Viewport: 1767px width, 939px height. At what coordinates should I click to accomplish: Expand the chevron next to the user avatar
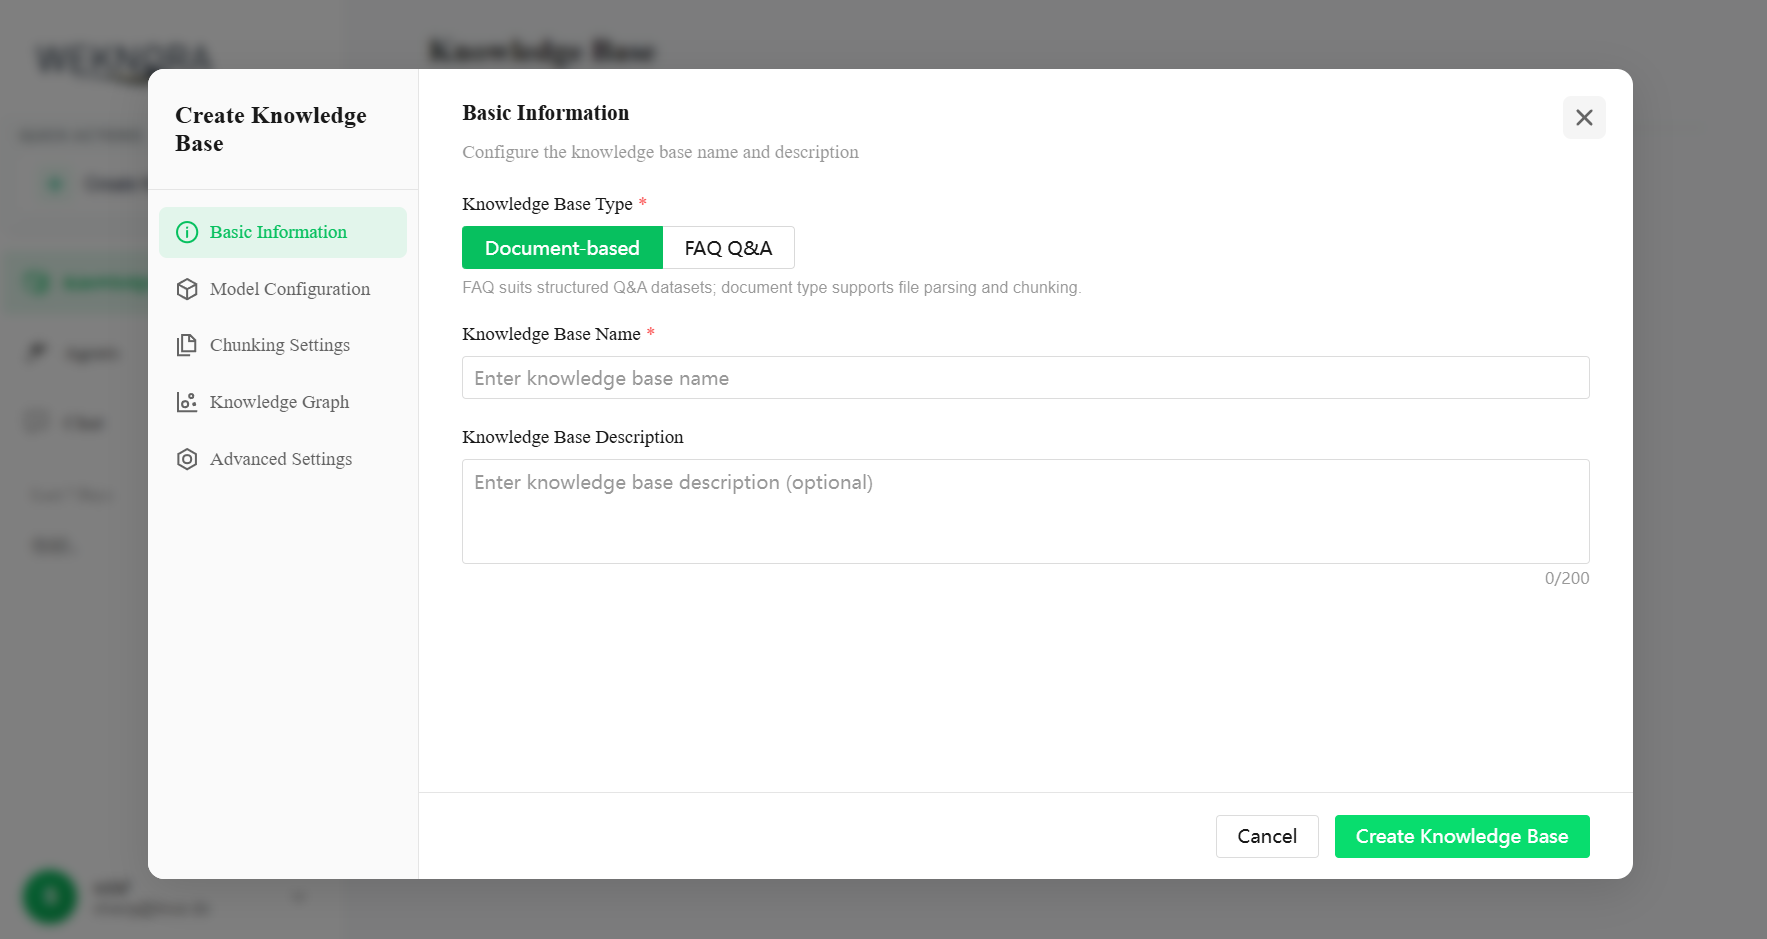coord(297,897)
